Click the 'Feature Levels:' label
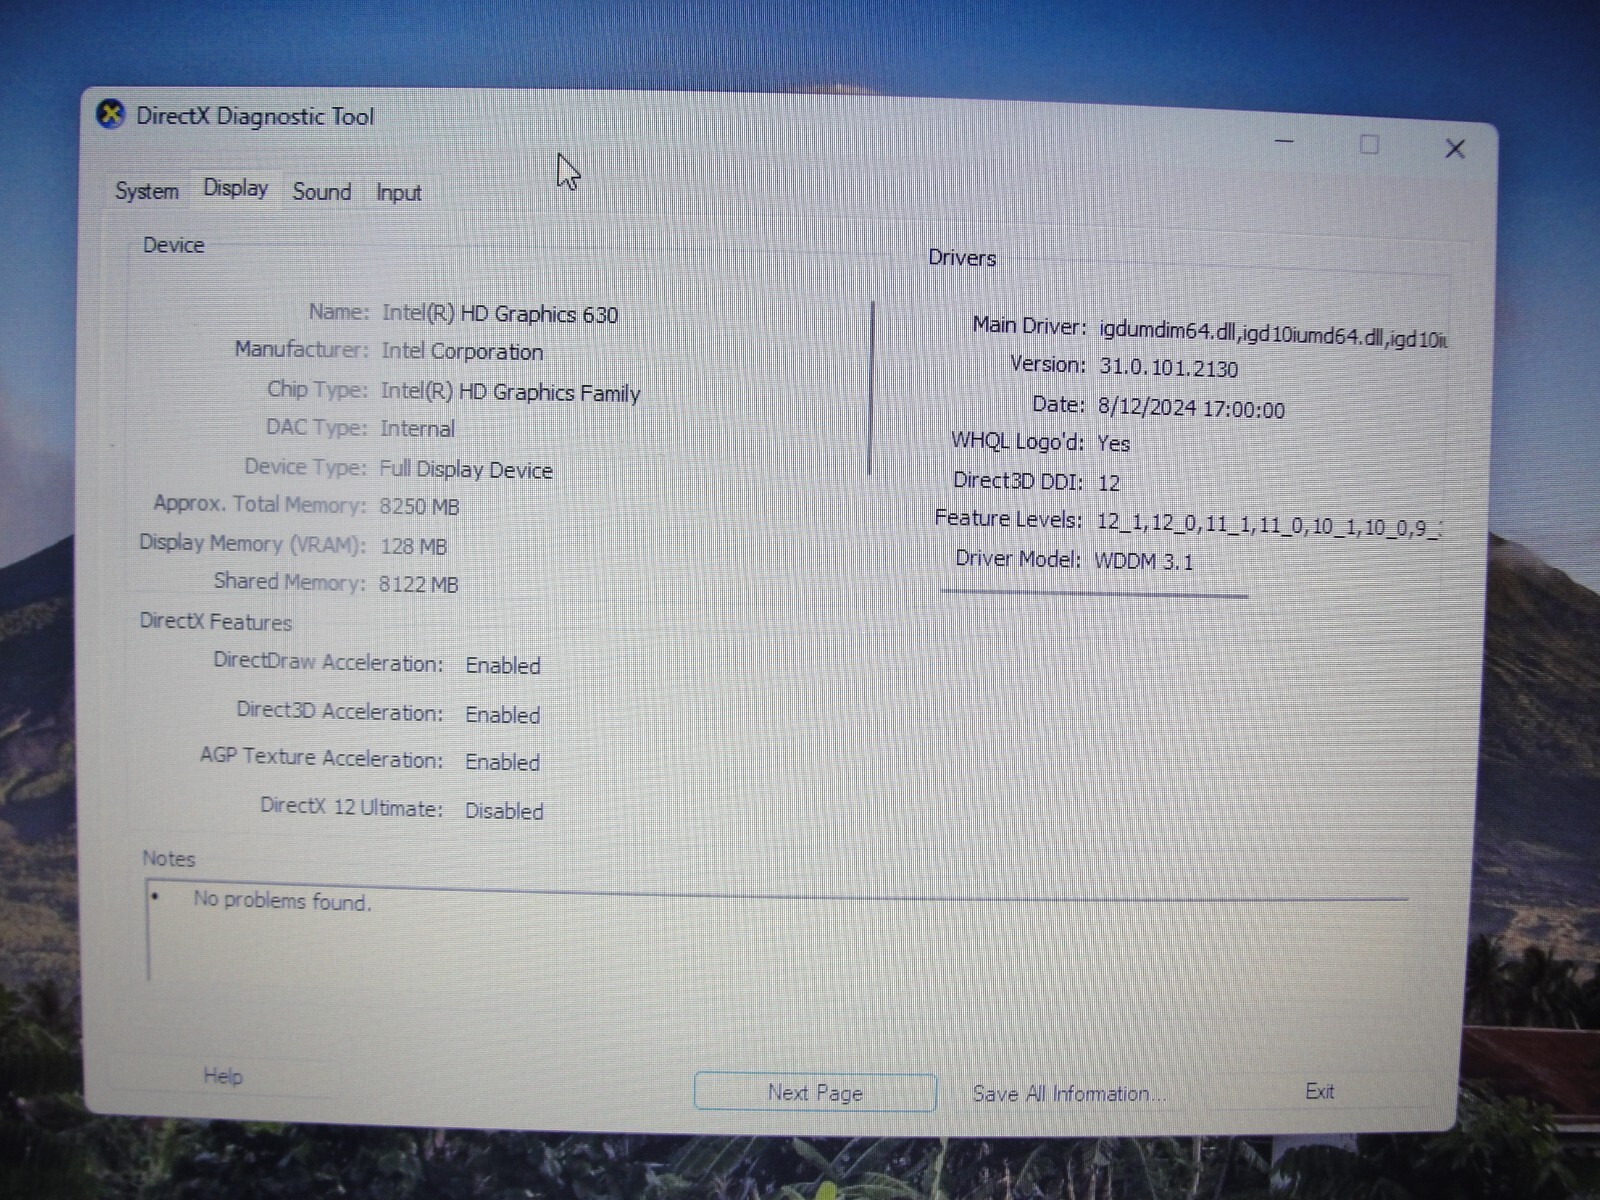This screenshot has width=1600, height=1200. tap(1008, 519)
